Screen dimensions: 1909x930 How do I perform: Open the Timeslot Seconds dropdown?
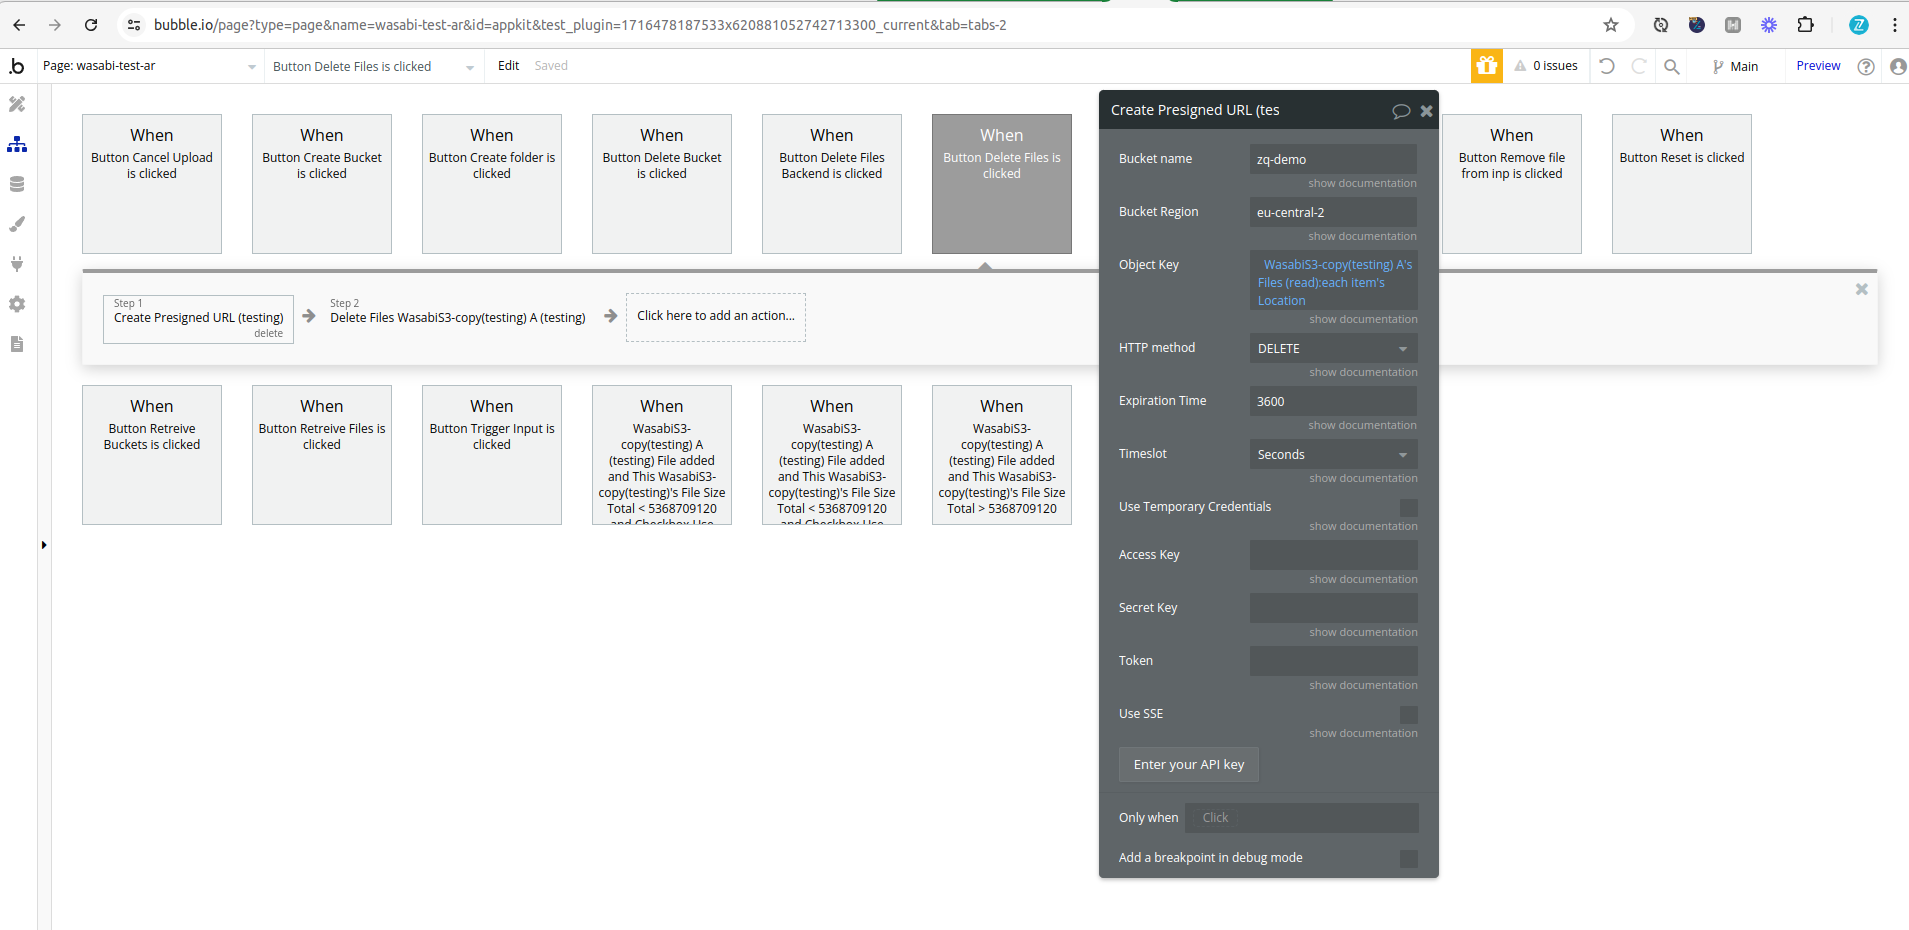(1333, 454)
